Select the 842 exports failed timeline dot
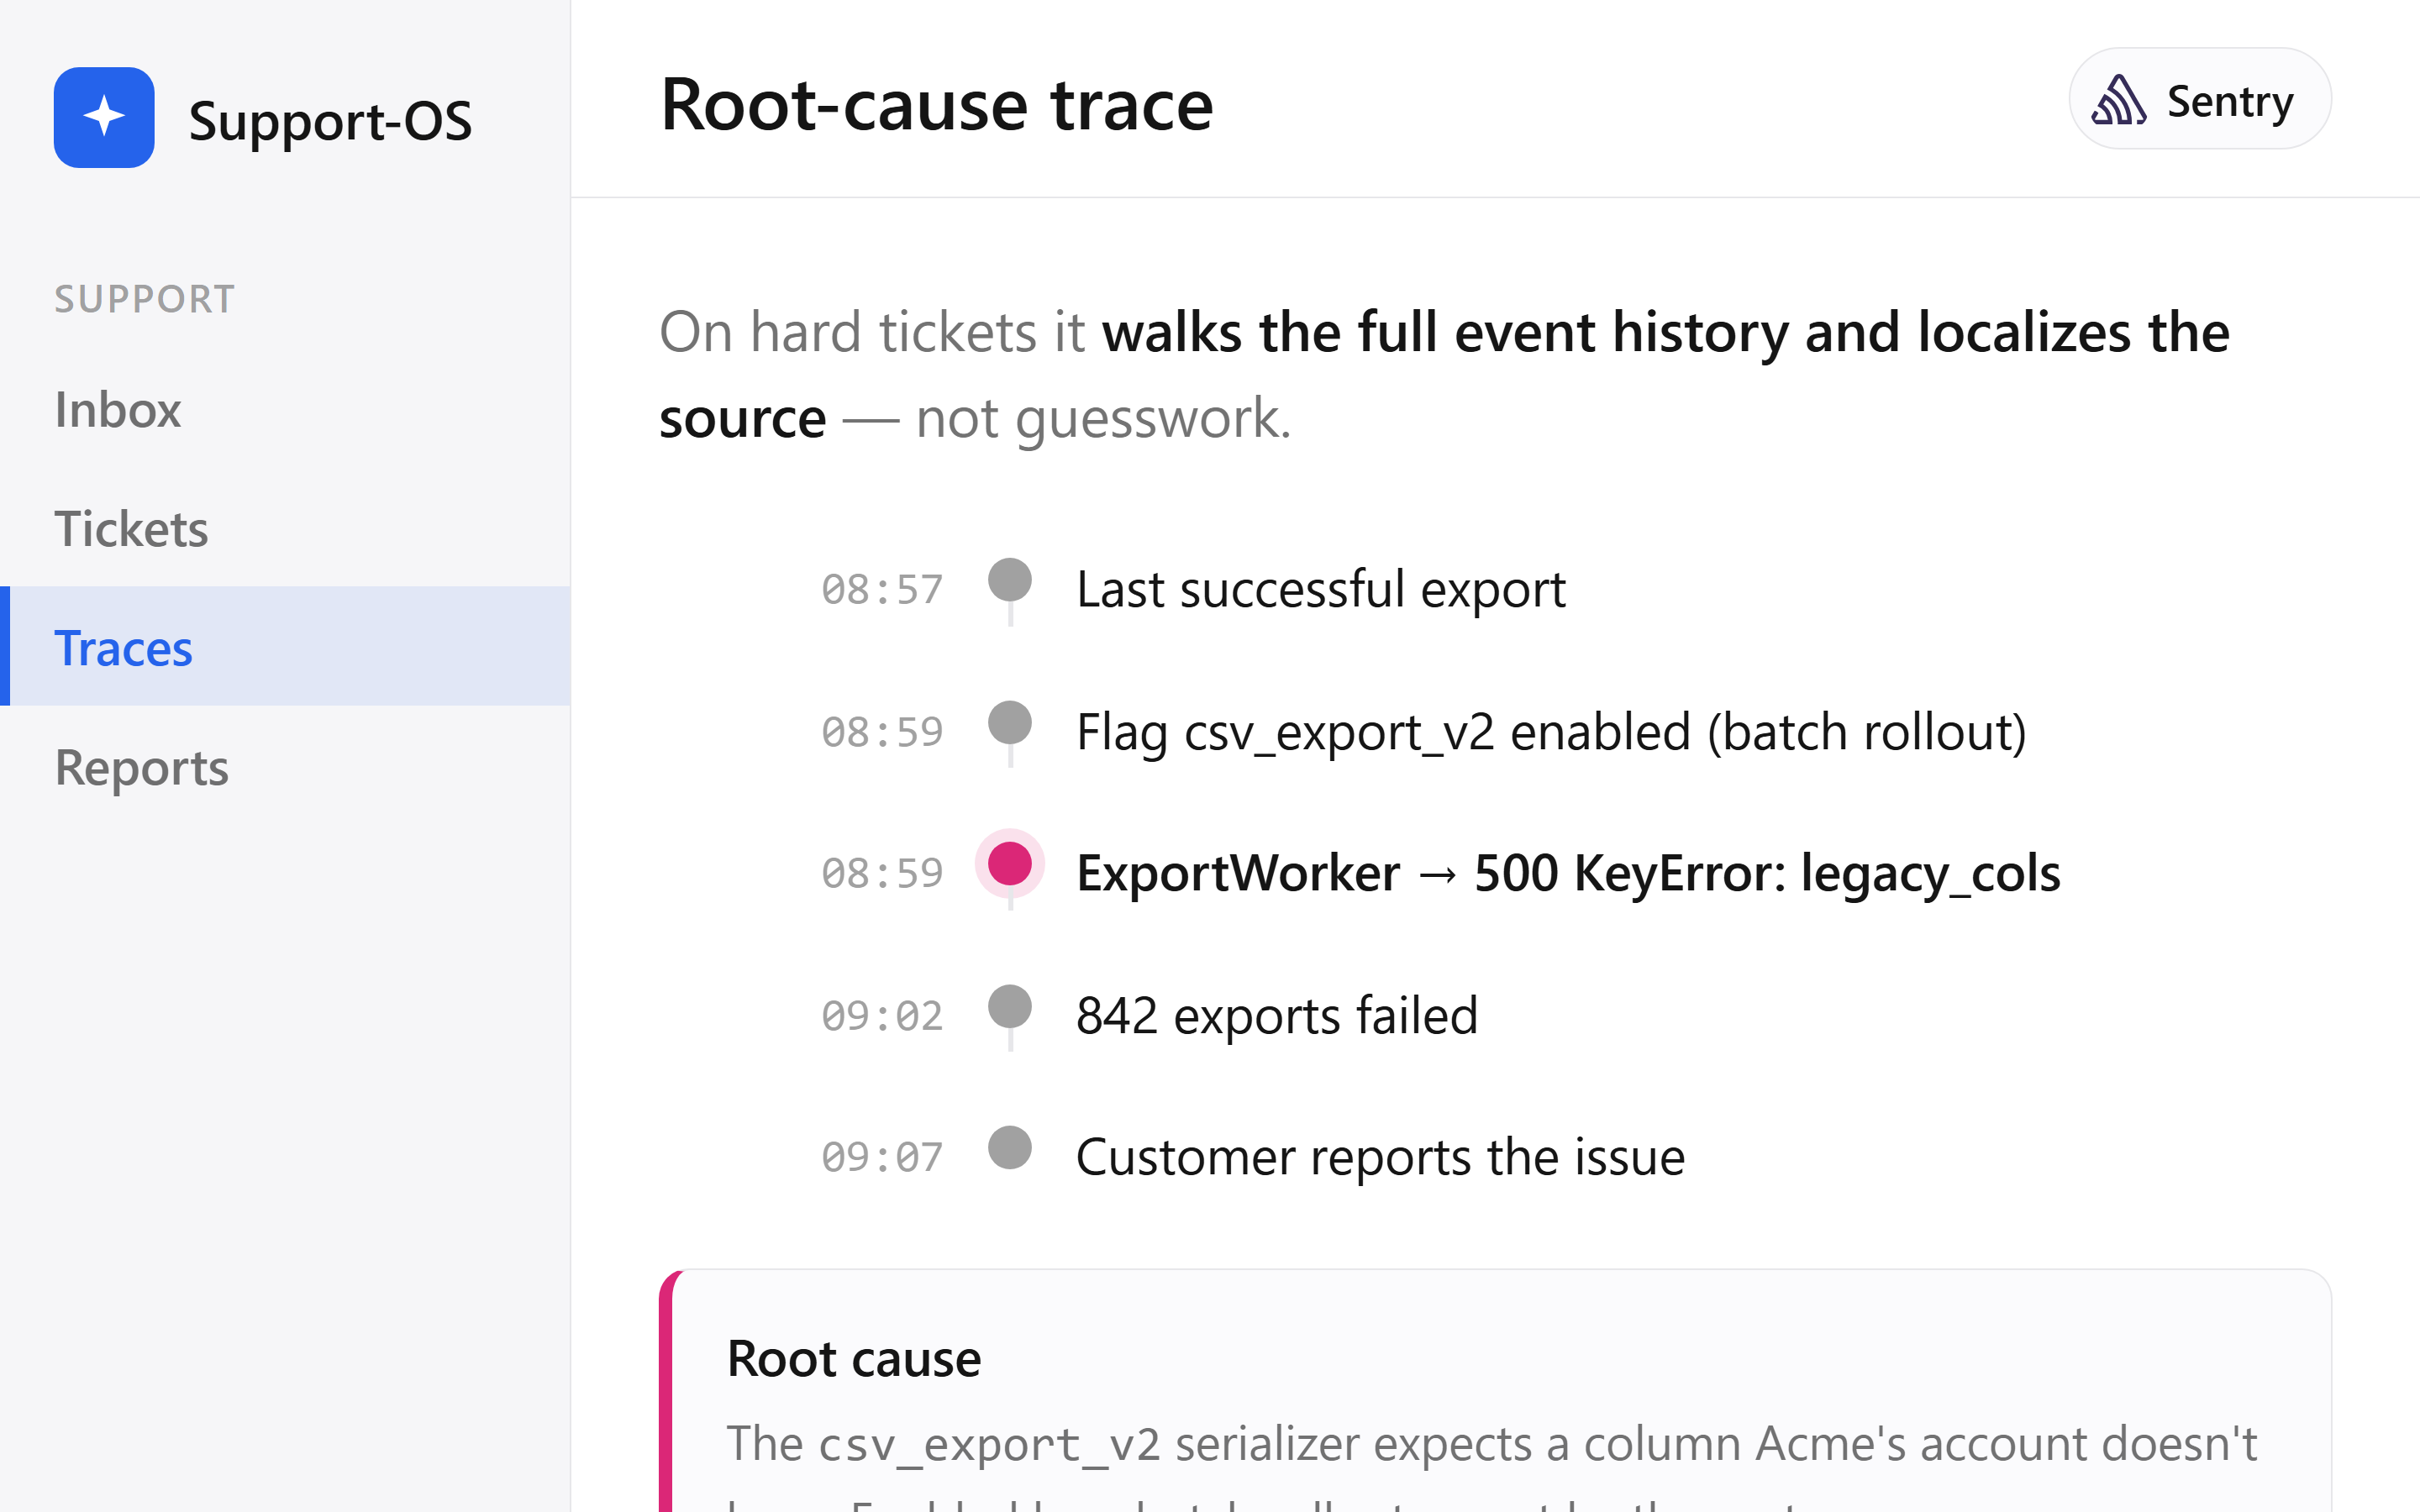 1010,1006
